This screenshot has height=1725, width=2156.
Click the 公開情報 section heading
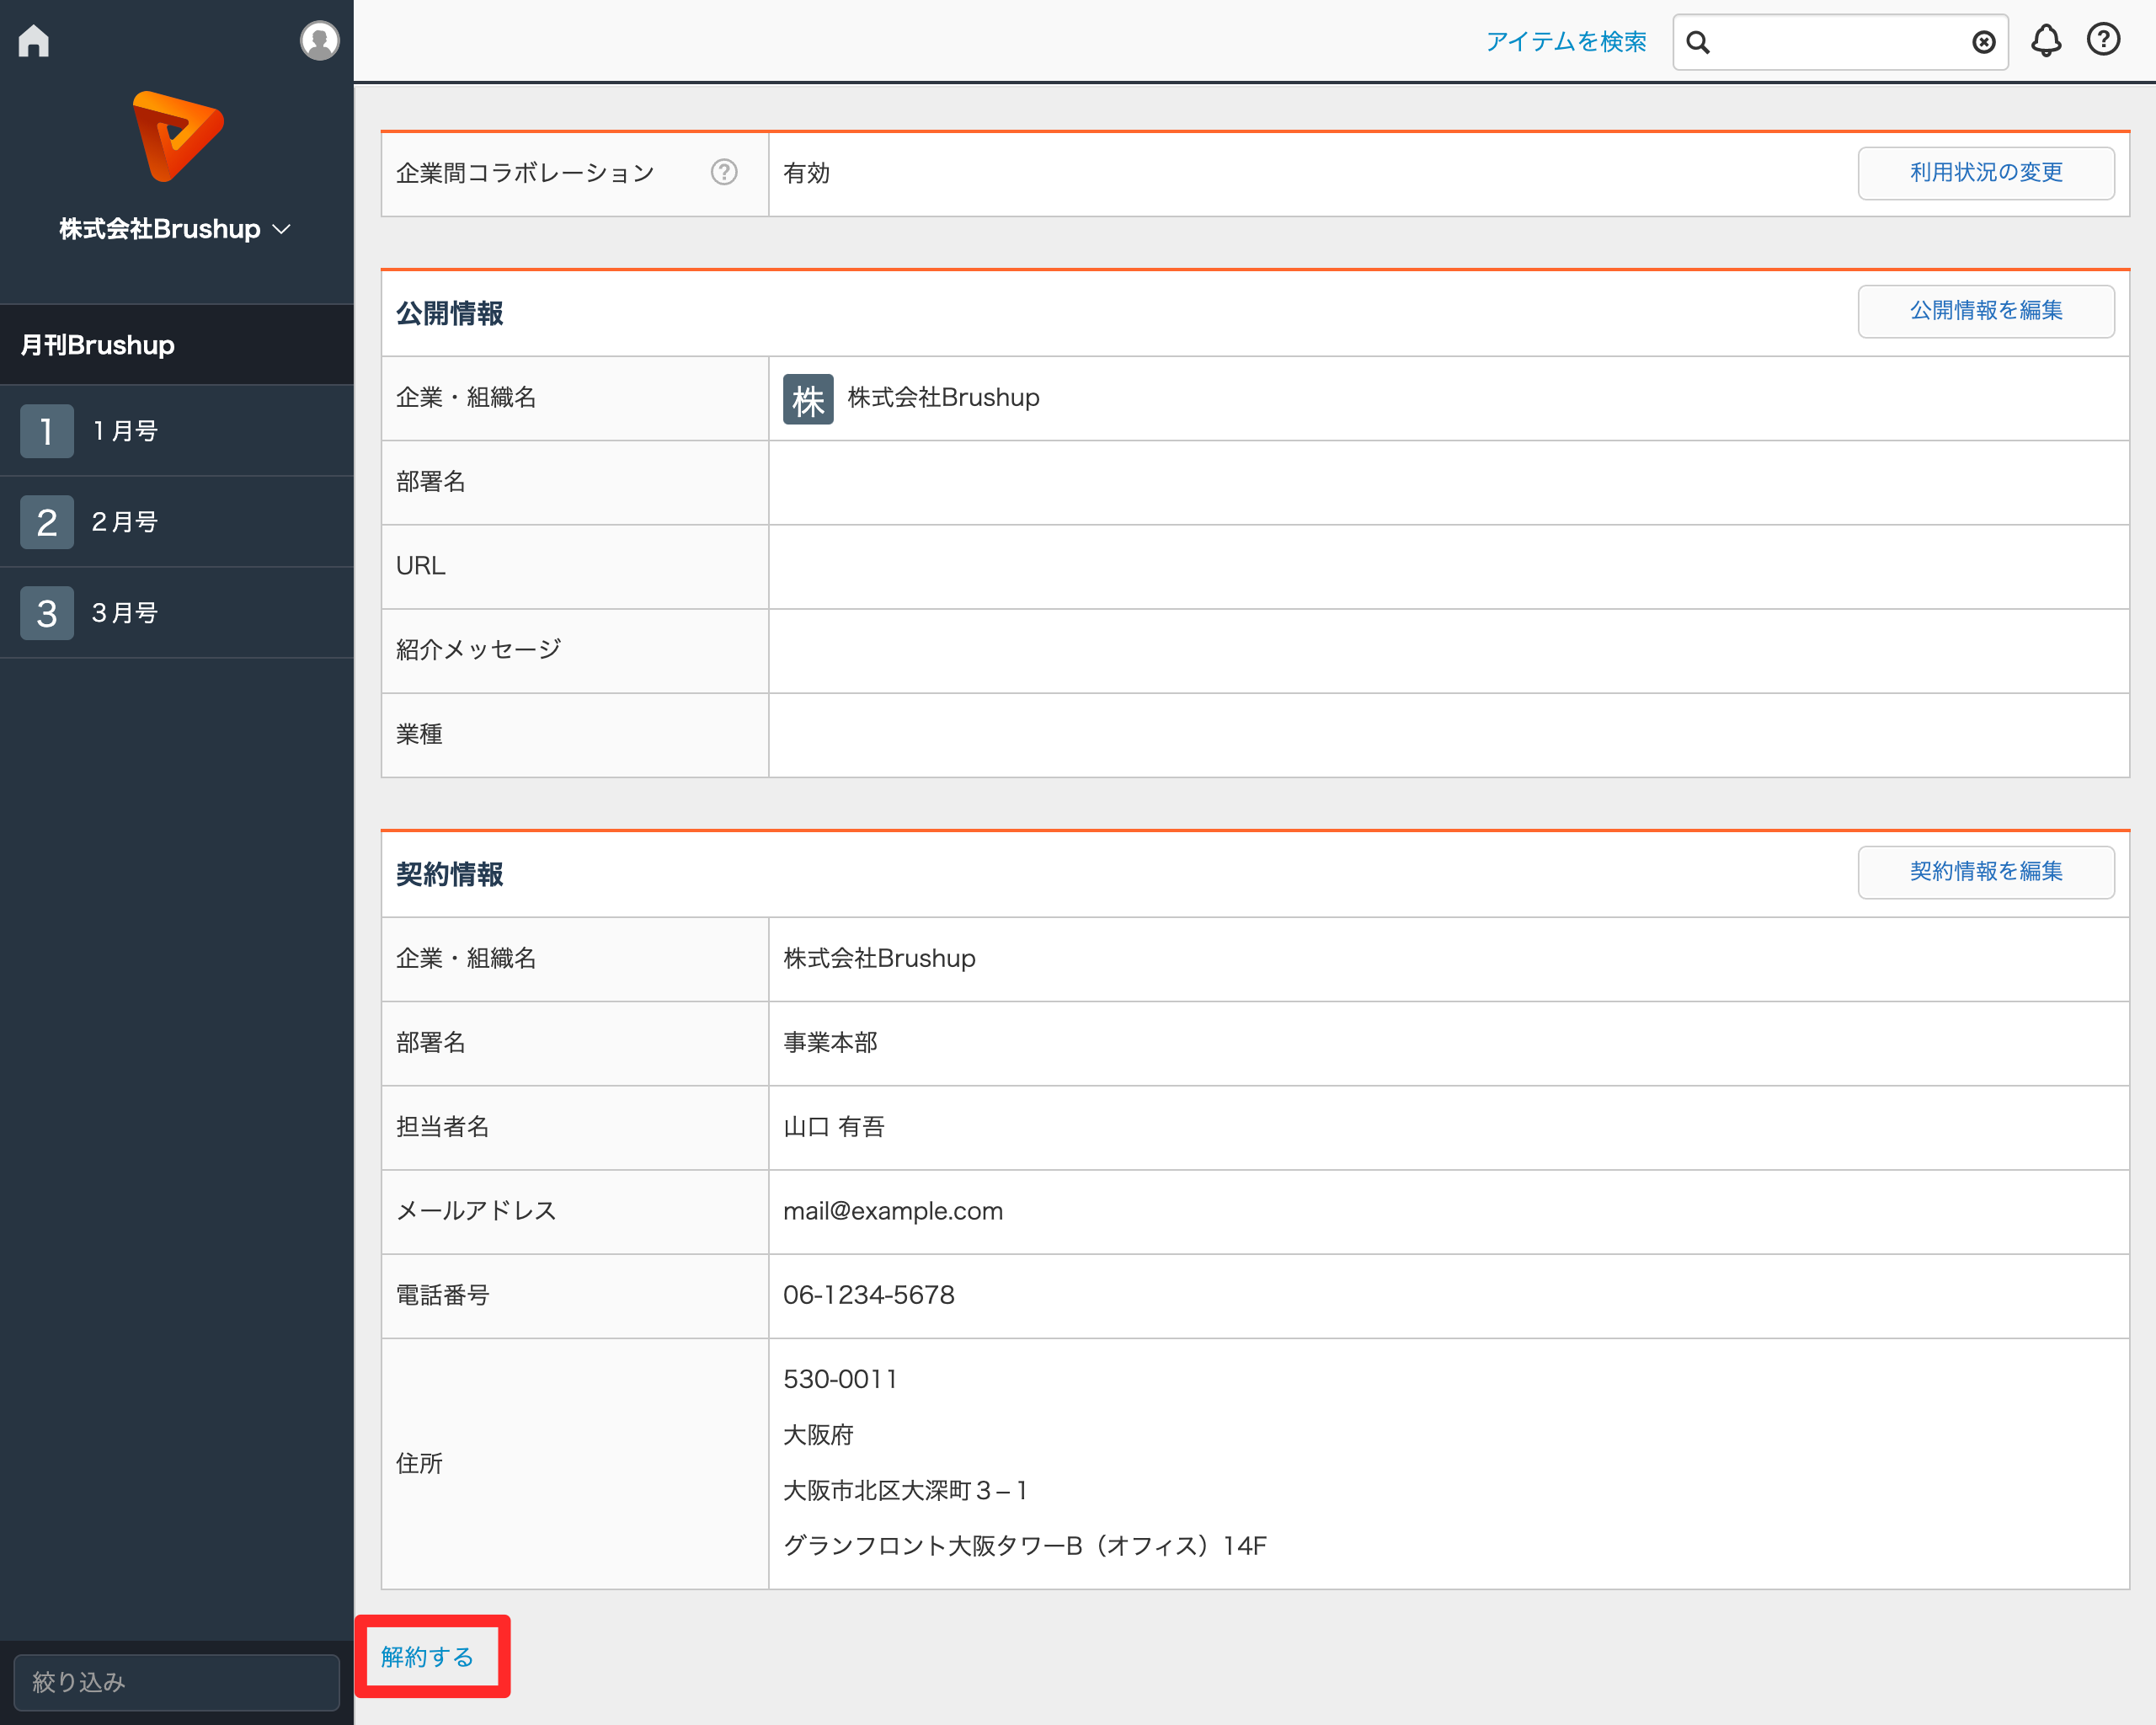coord(450,313)
